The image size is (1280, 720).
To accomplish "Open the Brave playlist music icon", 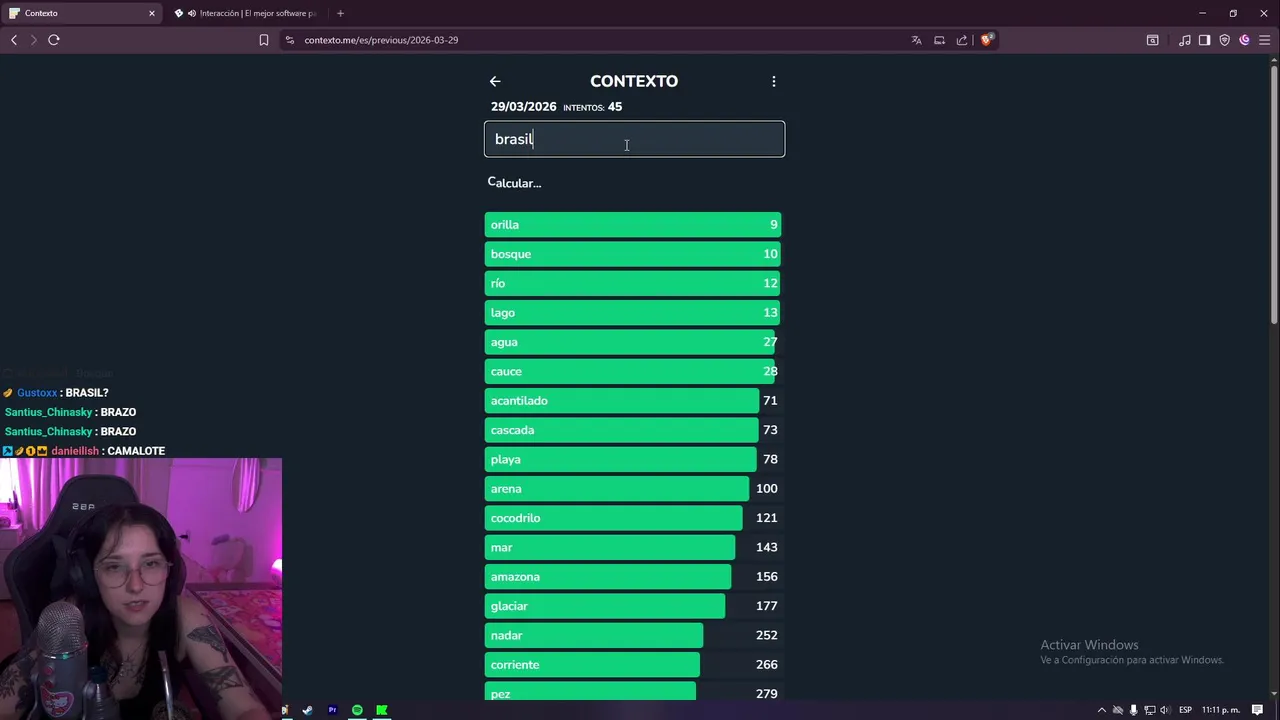I will click(x=1185, y=40).
